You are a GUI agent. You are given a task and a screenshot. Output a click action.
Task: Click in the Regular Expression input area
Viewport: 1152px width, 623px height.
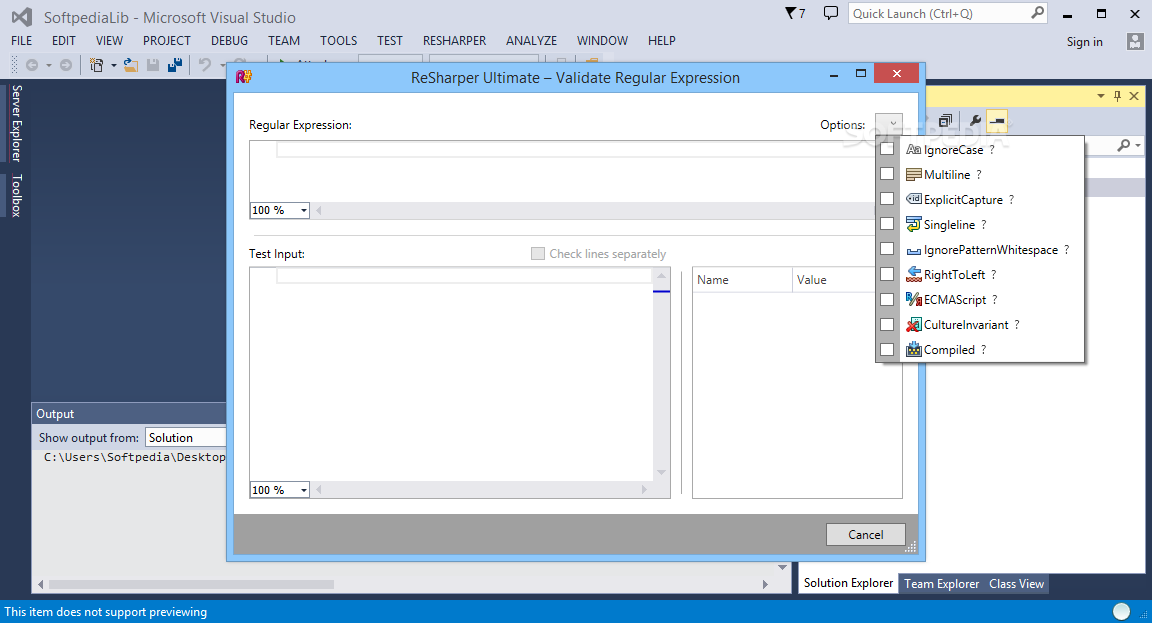coord(562,171)
